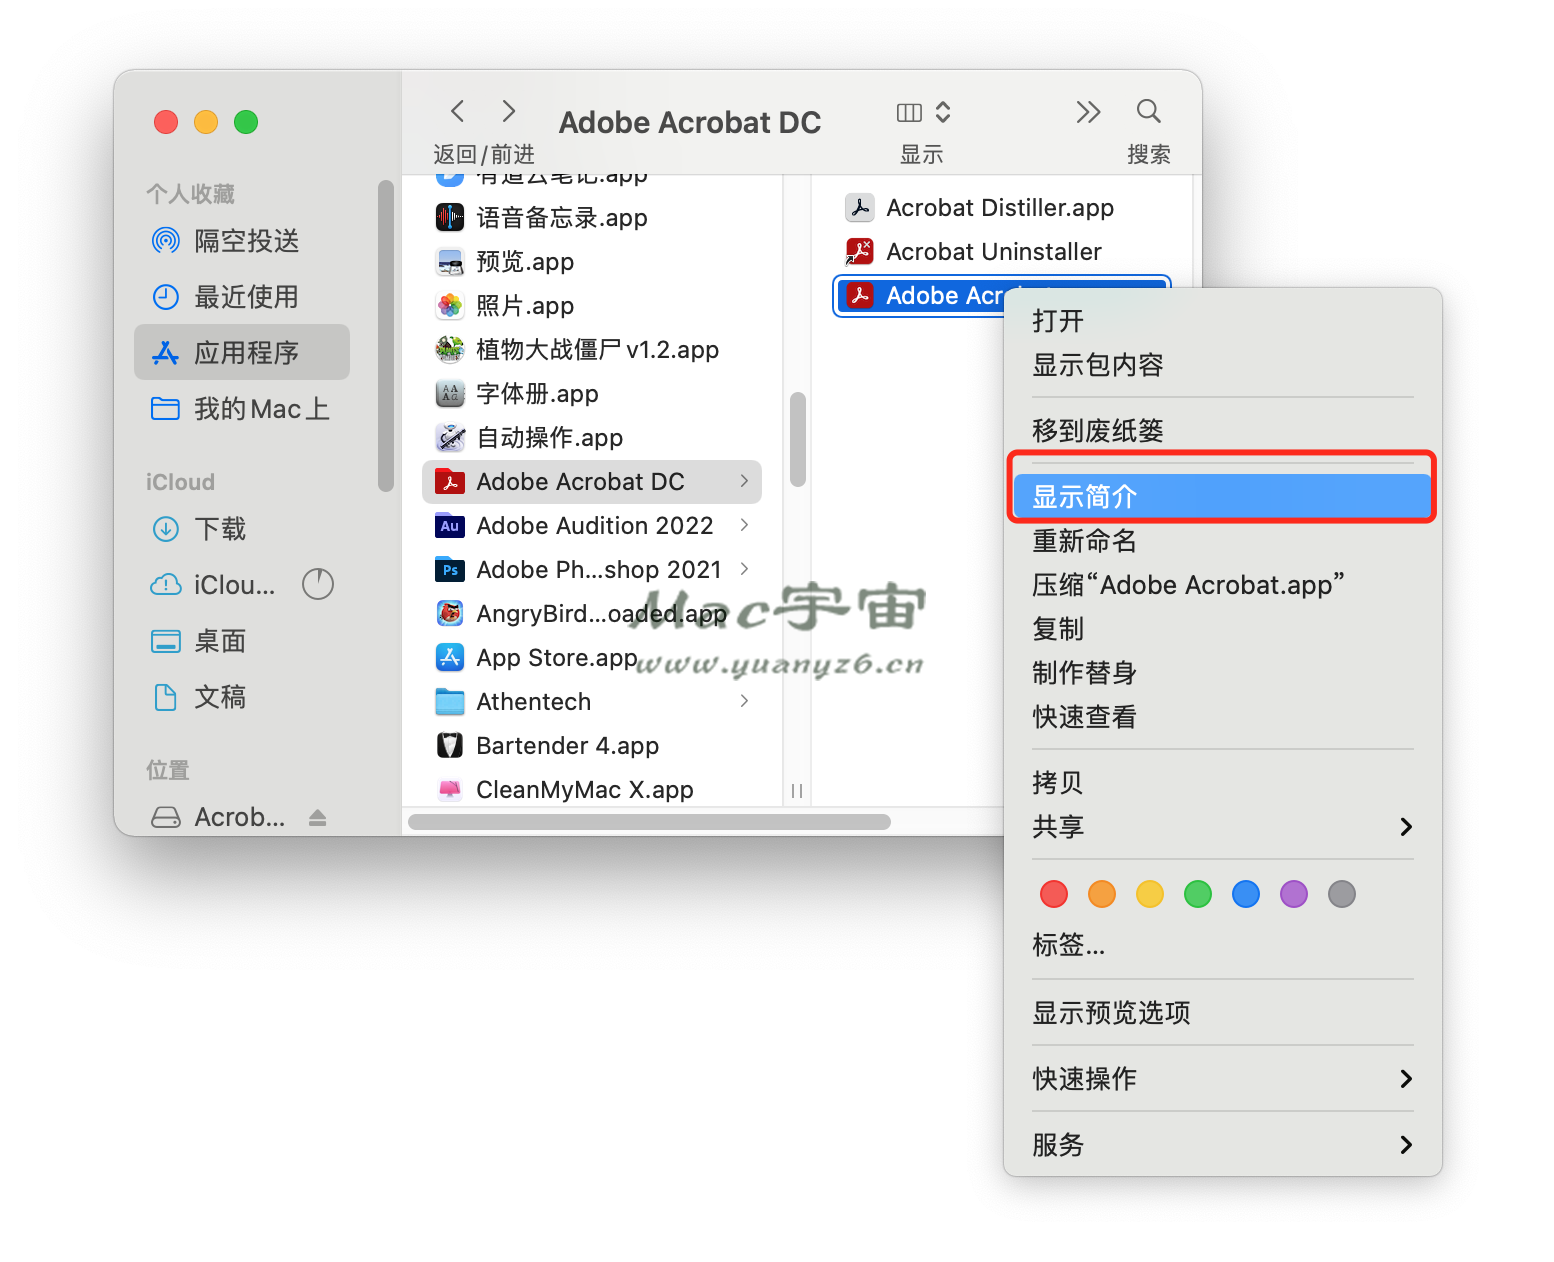
Task: Select Acrobat Uninstaller
Action: (1001, 252)
